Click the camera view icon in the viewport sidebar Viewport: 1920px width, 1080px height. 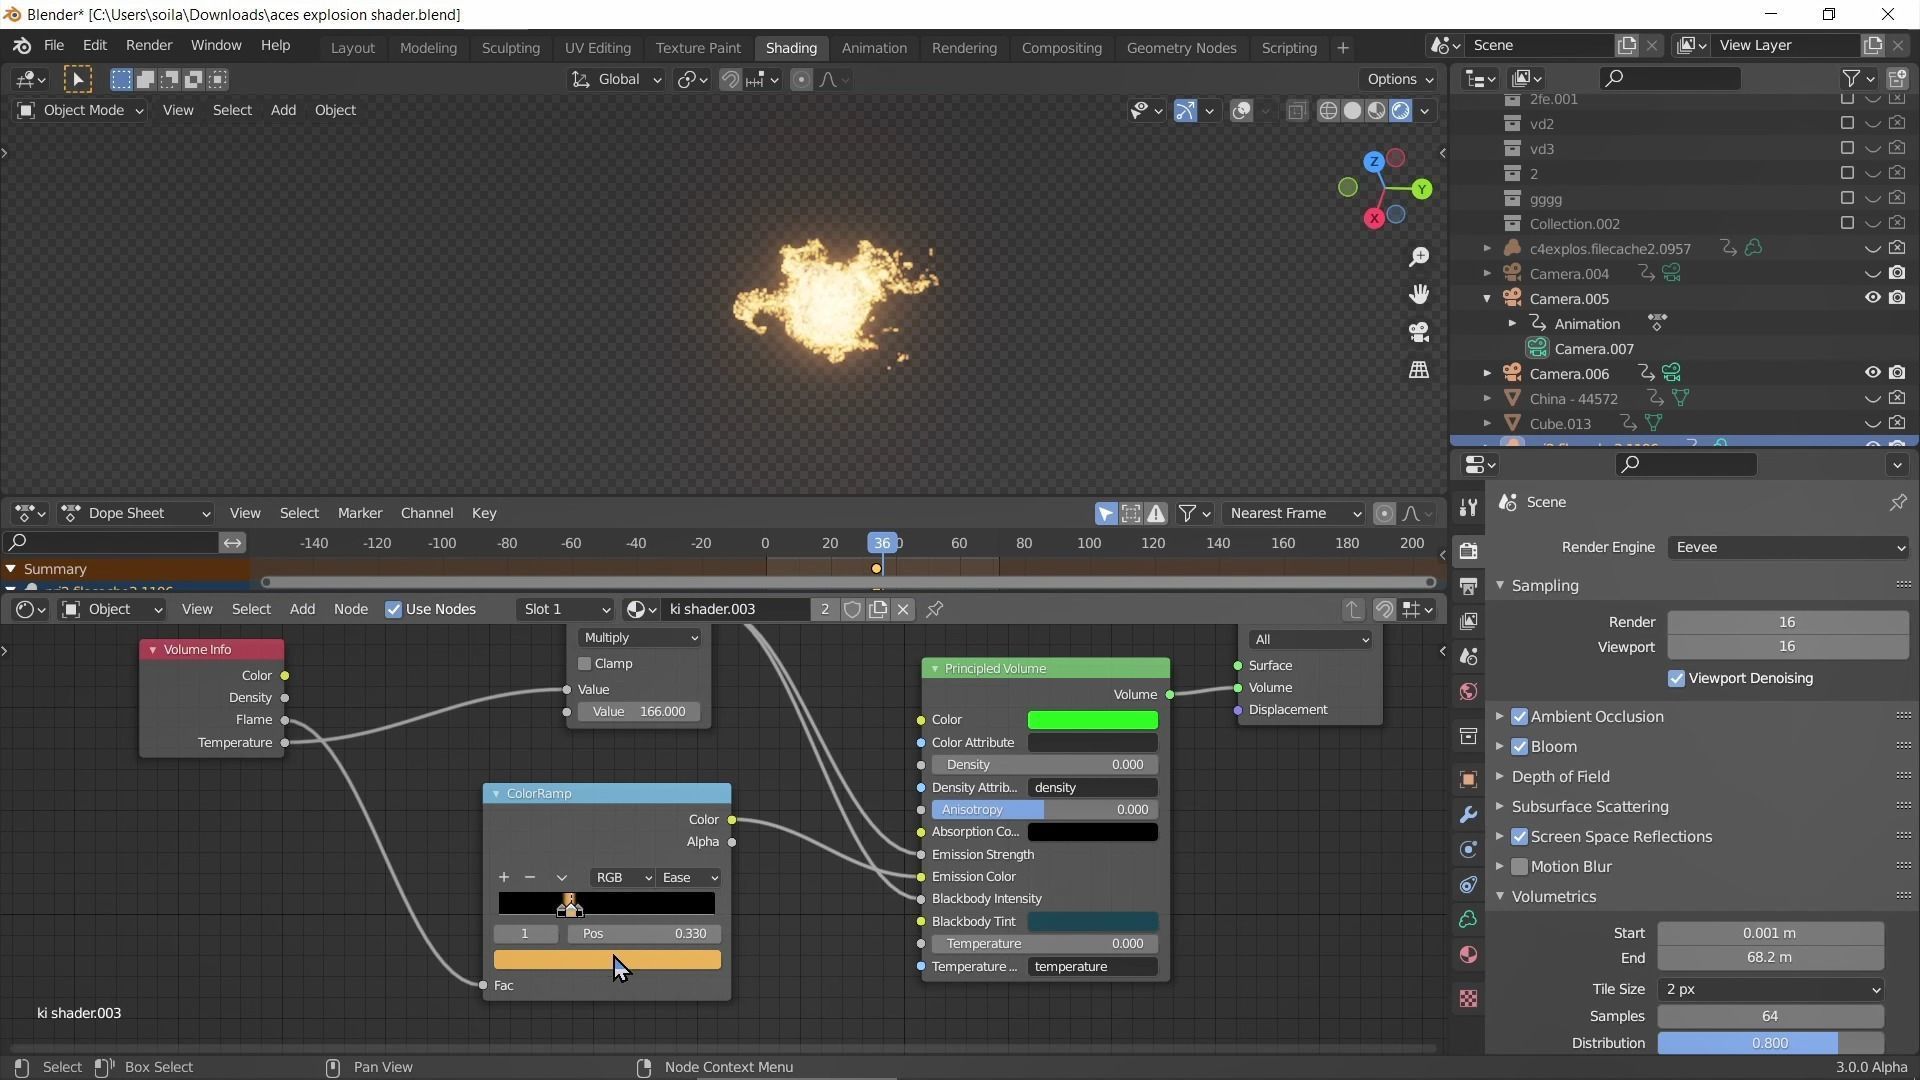click(x=1419, y=331)
